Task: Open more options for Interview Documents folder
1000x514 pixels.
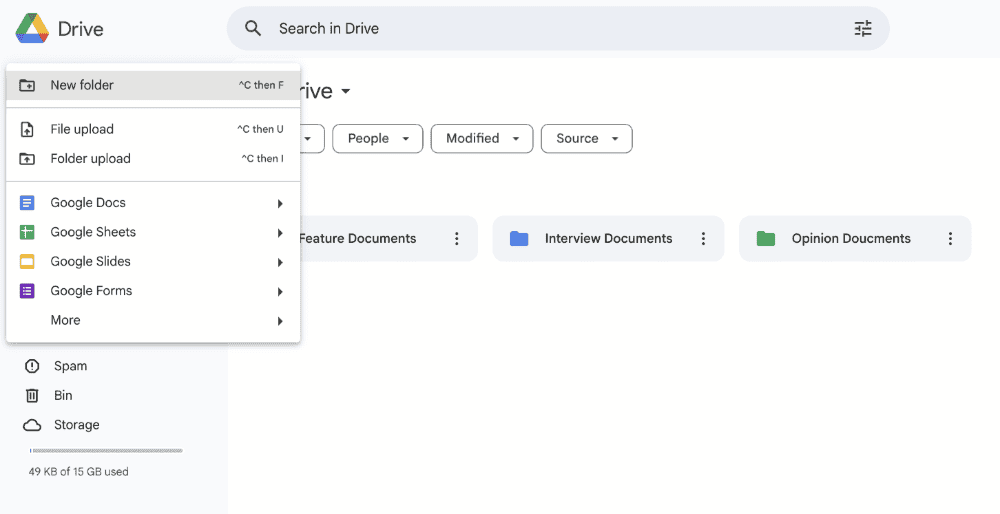Action: point(703,239)
